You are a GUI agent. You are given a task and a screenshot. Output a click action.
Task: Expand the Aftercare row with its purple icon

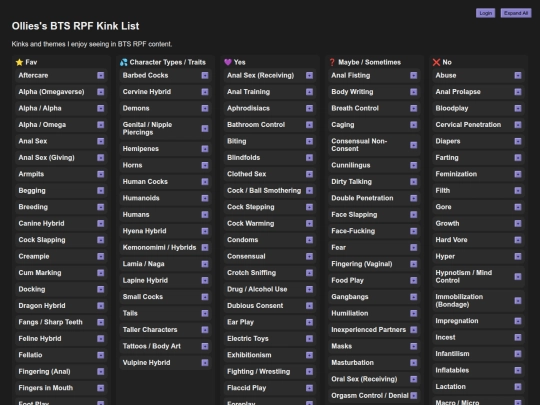coord(101,75)
